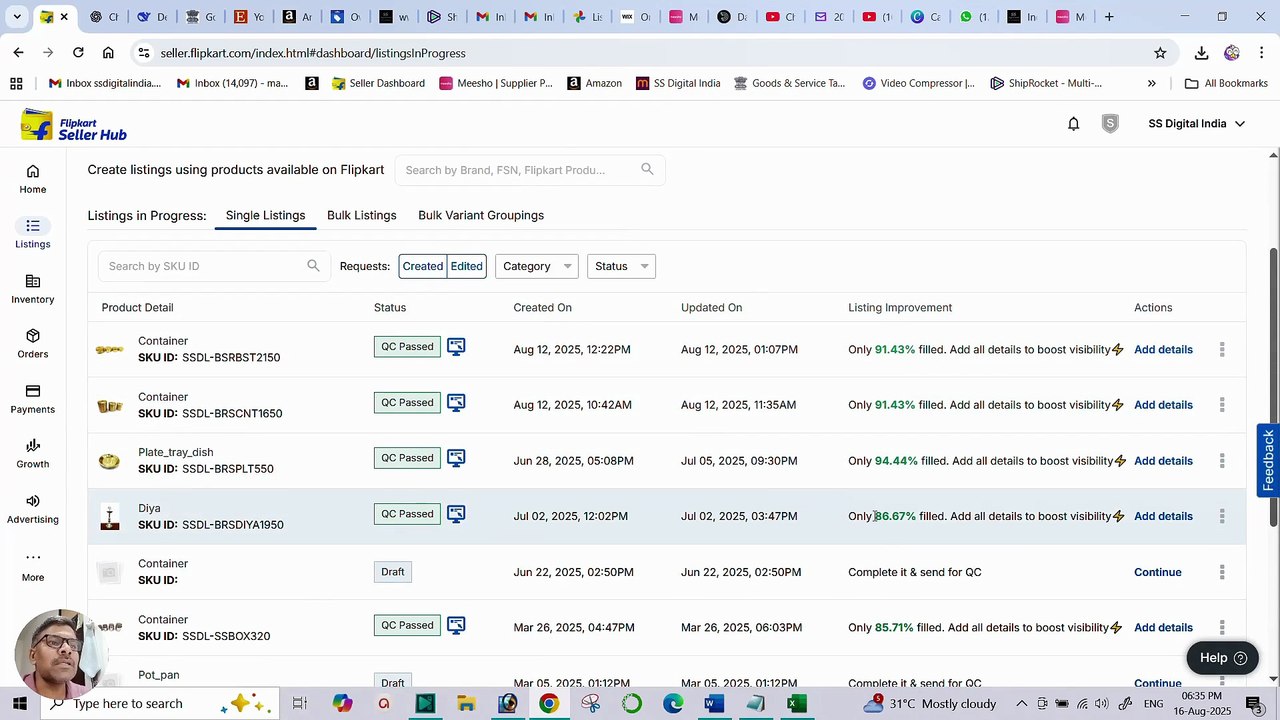
Task: Switch to Bulk Variant Groupings tab
Action: click(481, 215)
